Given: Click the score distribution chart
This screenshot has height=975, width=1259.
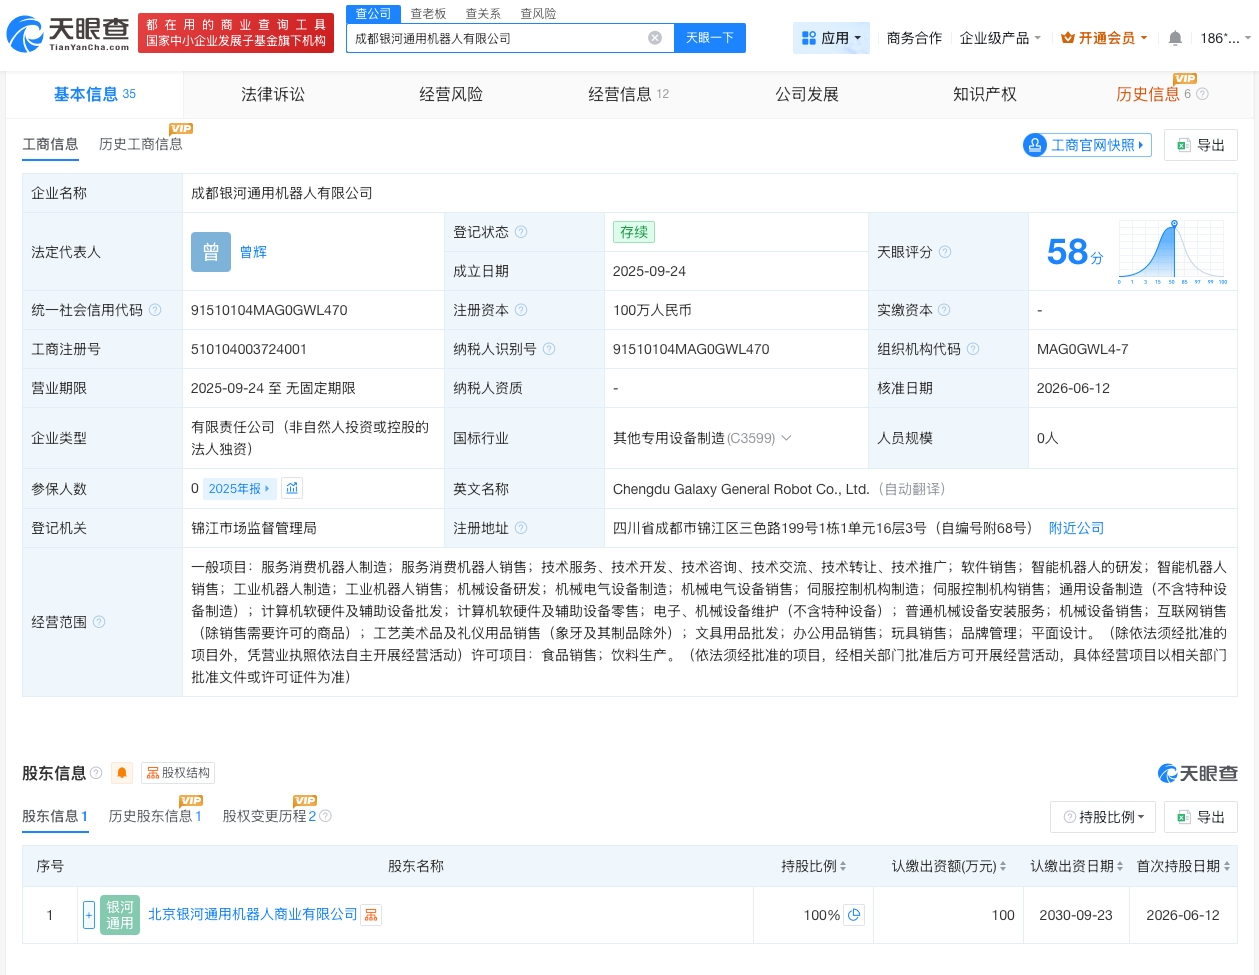Looking at the screenshot, I should point(1172,252).
